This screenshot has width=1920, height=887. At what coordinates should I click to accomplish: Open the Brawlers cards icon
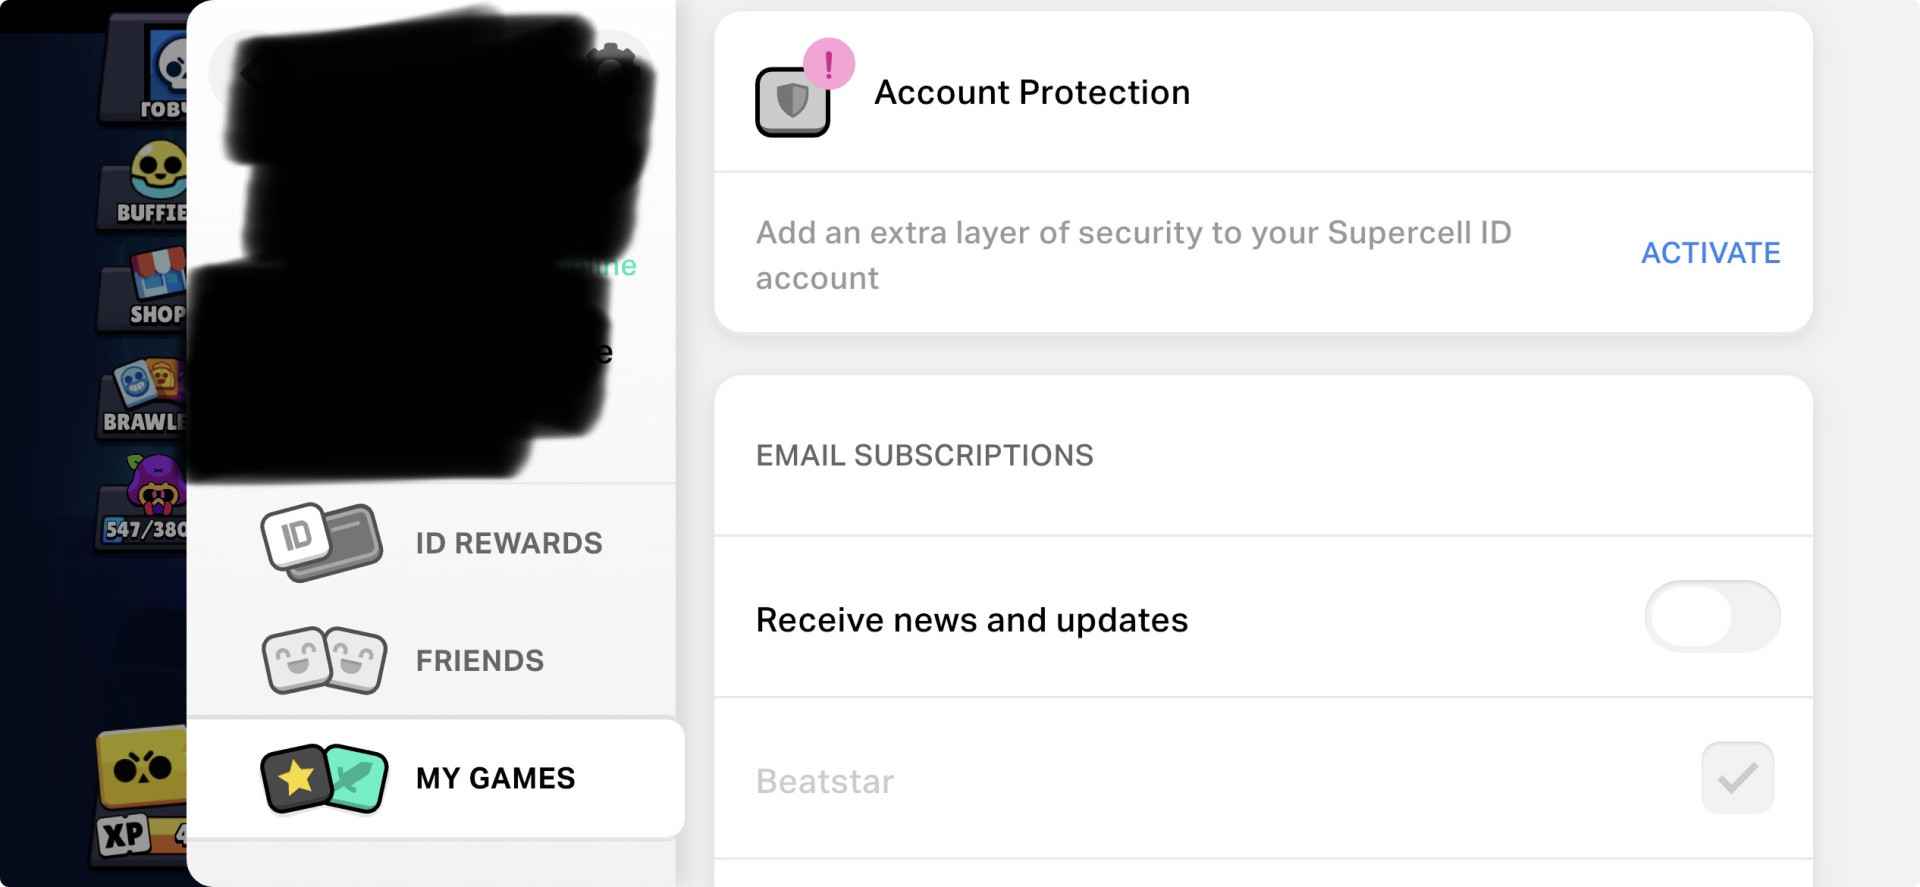coord(148,382)
